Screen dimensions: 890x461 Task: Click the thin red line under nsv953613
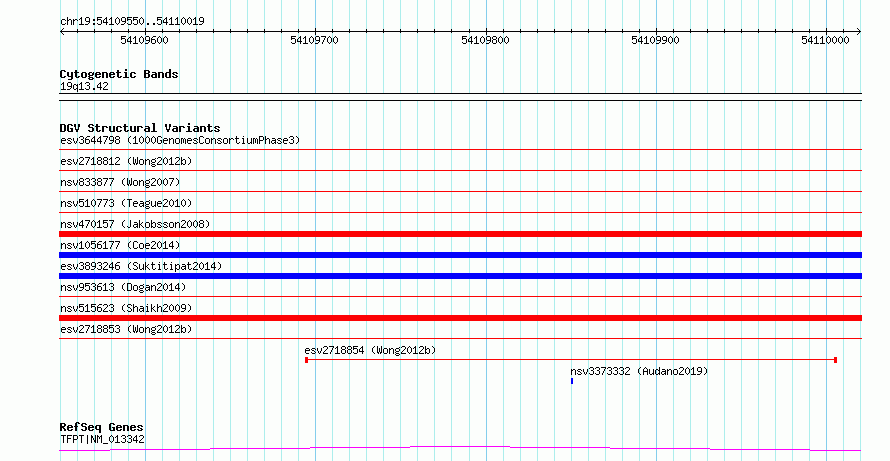point(460,297)
